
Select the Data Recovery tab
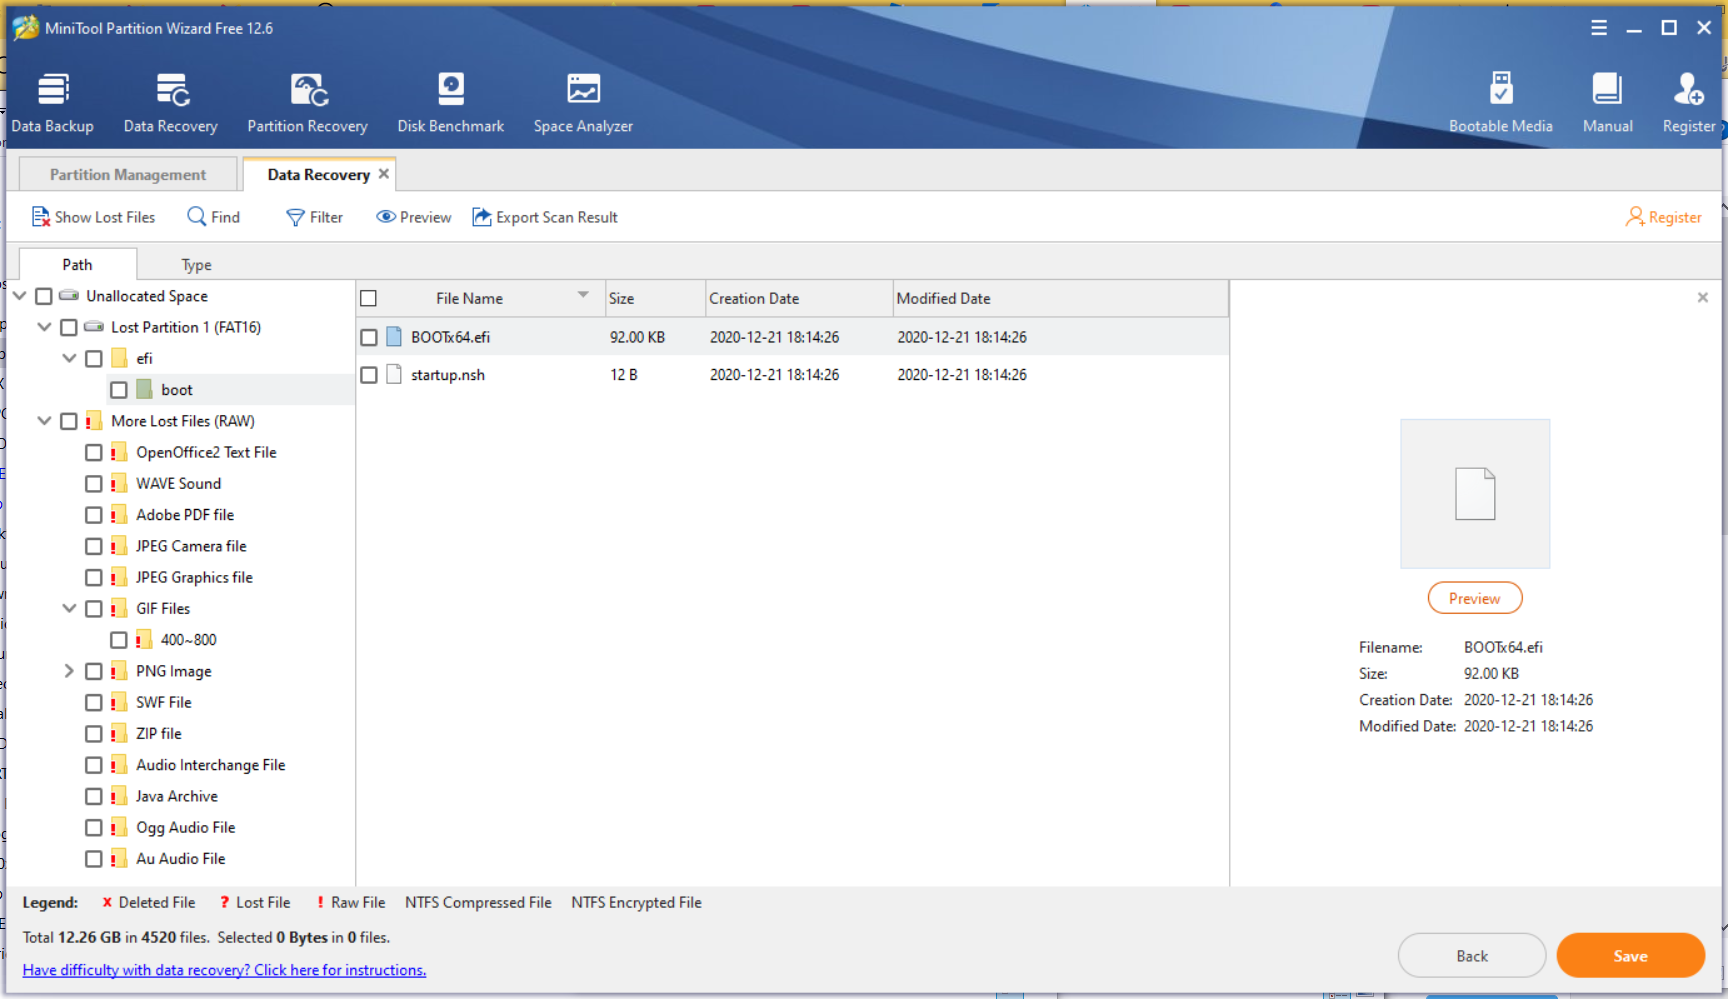[318, 174]
